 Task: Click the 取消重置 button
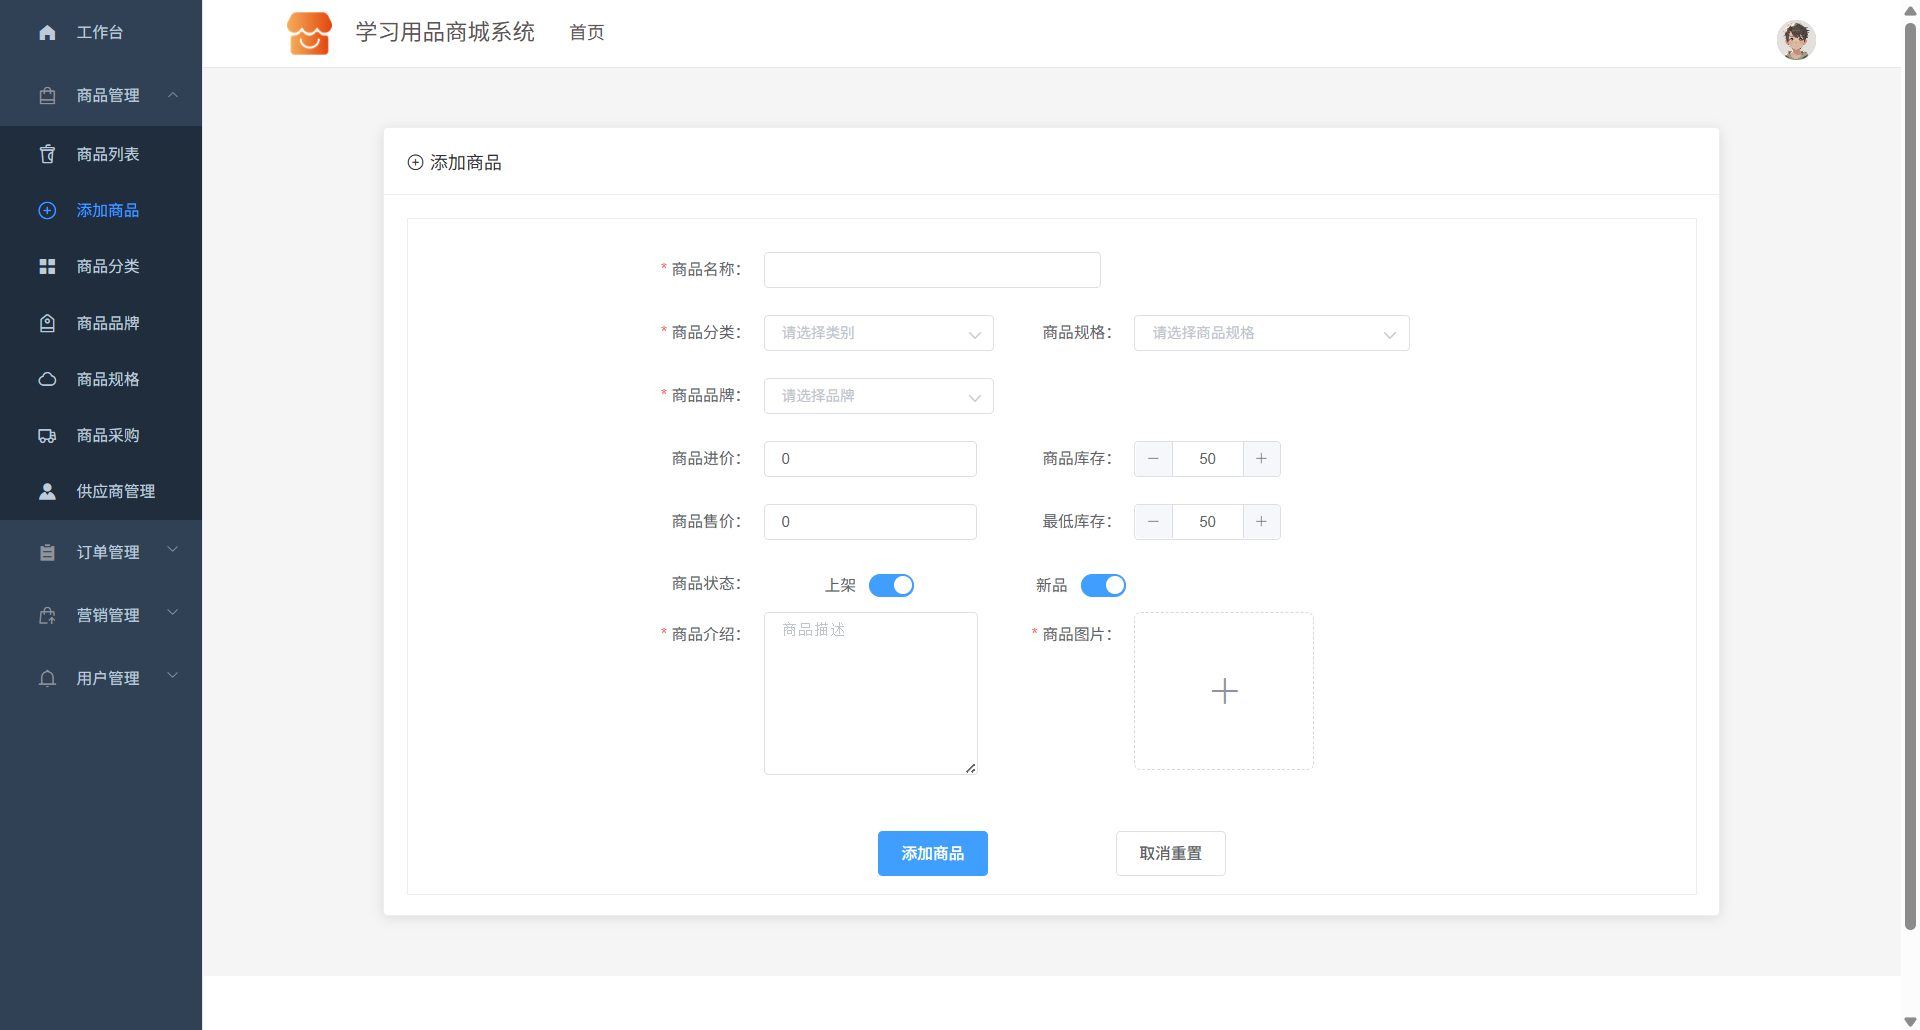click(1170, 854)
